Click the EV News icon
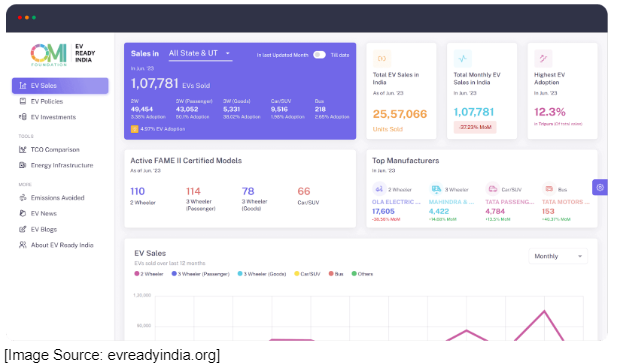623x364 pixels. [x=23, y=213]
